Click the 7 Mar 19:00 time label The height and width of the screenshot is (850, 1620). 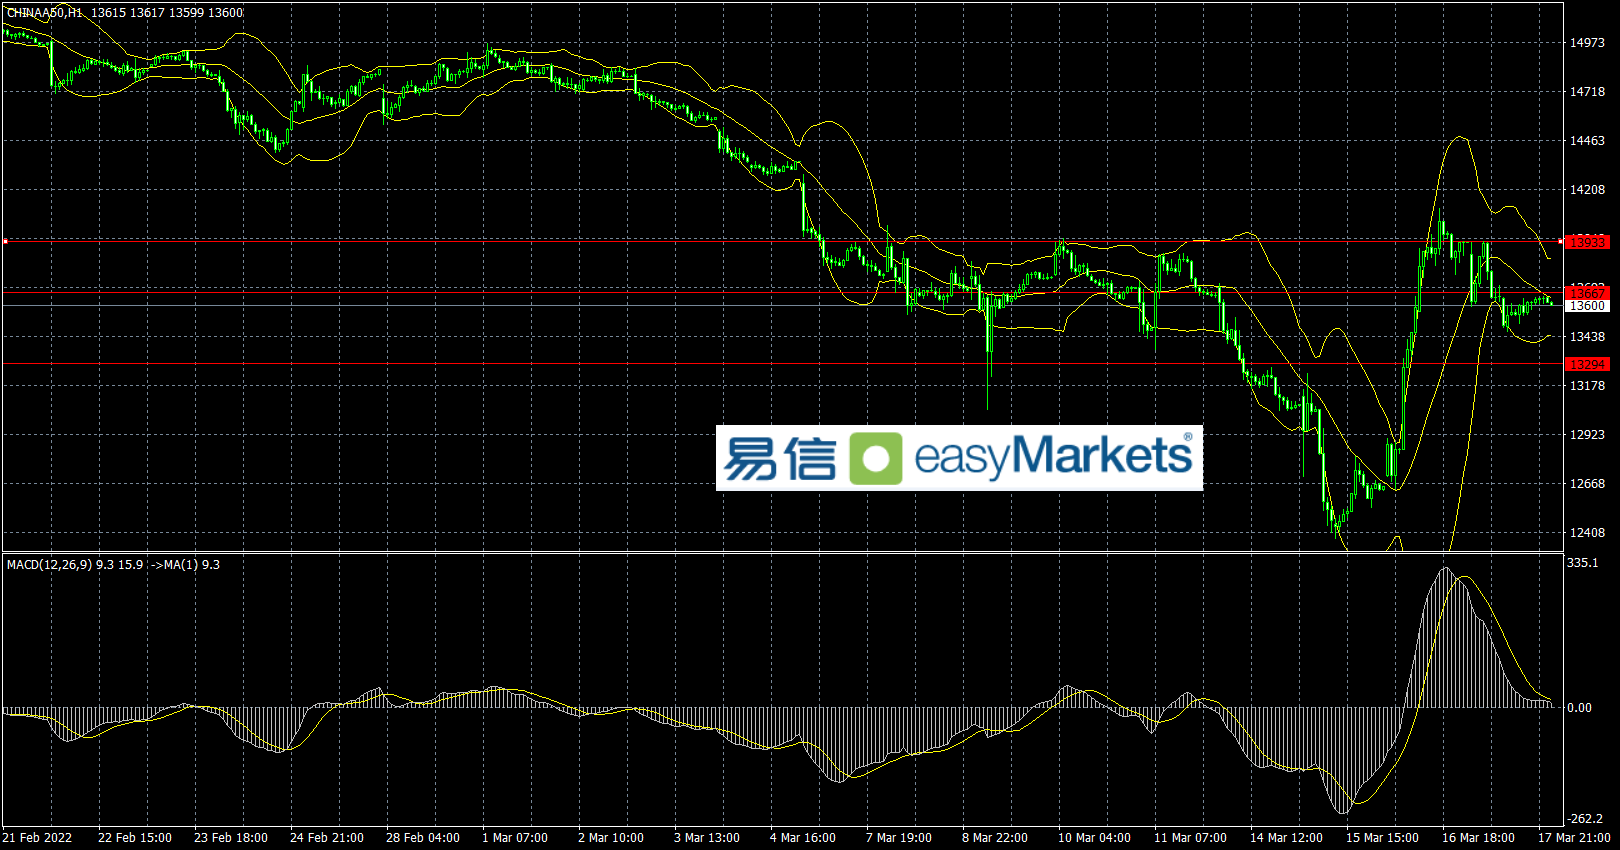[x=899, y=838]
